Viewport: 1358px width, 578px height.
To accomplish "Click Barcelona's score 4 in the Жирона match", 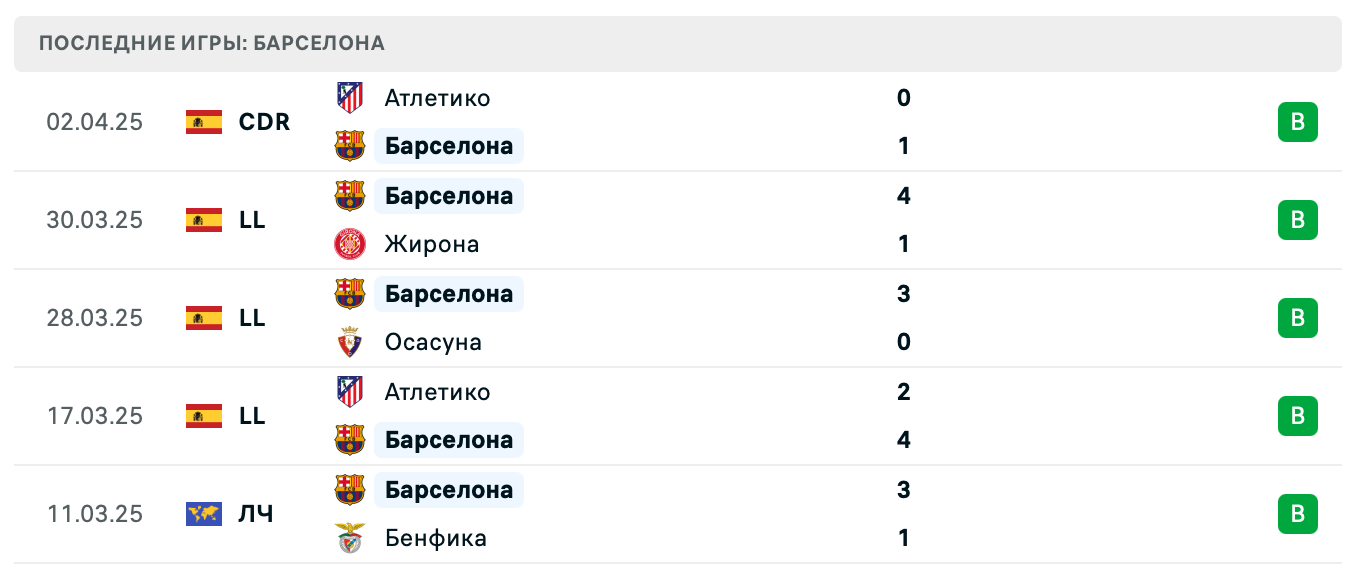I will [x=904, y=196].
